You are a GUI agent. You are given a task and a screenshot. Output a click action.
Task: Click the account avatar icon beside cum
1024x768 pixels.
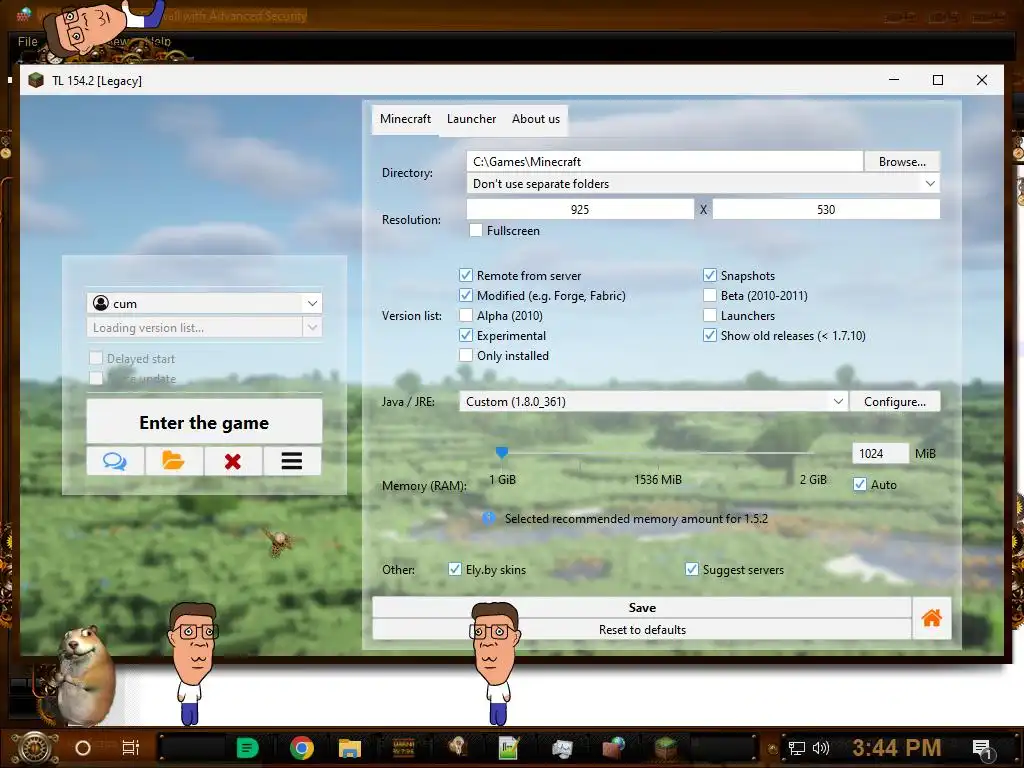click(101, 303)
